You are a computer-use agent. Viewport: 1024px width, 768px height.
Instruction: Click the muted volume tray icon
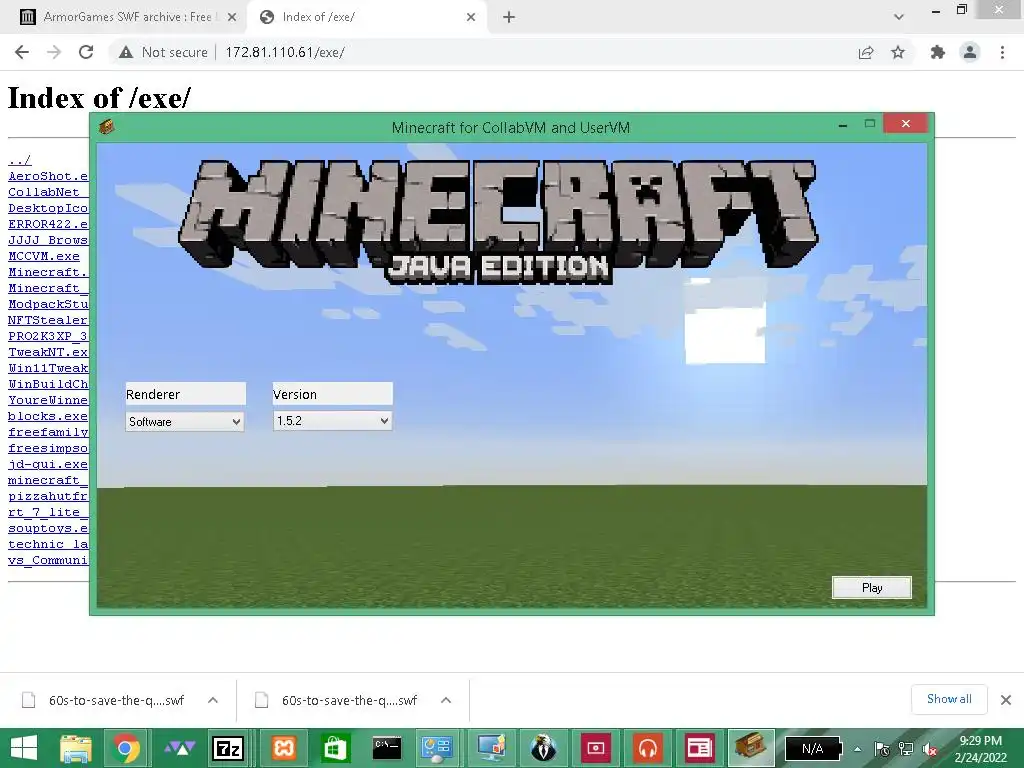(x=930, y=749)
